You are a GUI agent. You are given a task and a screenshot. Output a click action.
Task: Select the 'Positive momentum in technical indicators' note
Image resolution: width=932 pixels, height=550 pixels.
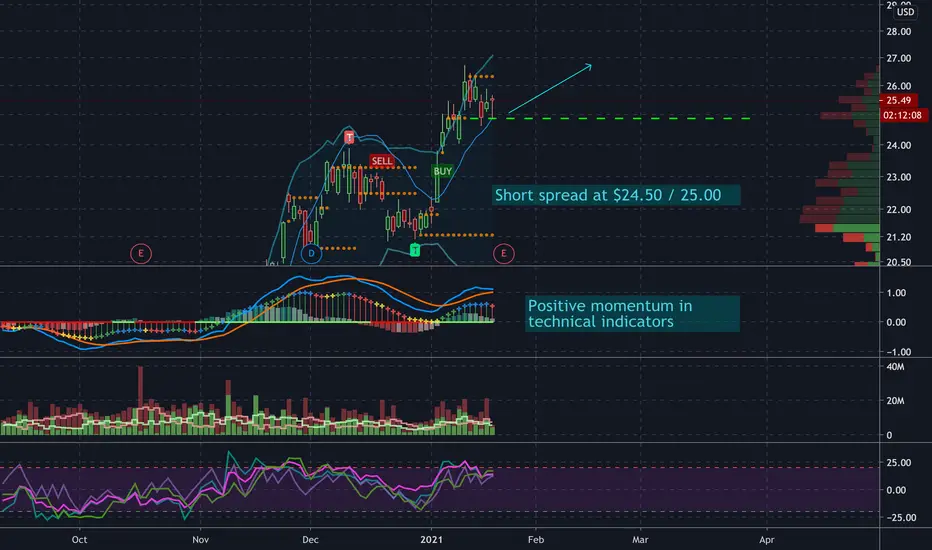pos(632,313)
